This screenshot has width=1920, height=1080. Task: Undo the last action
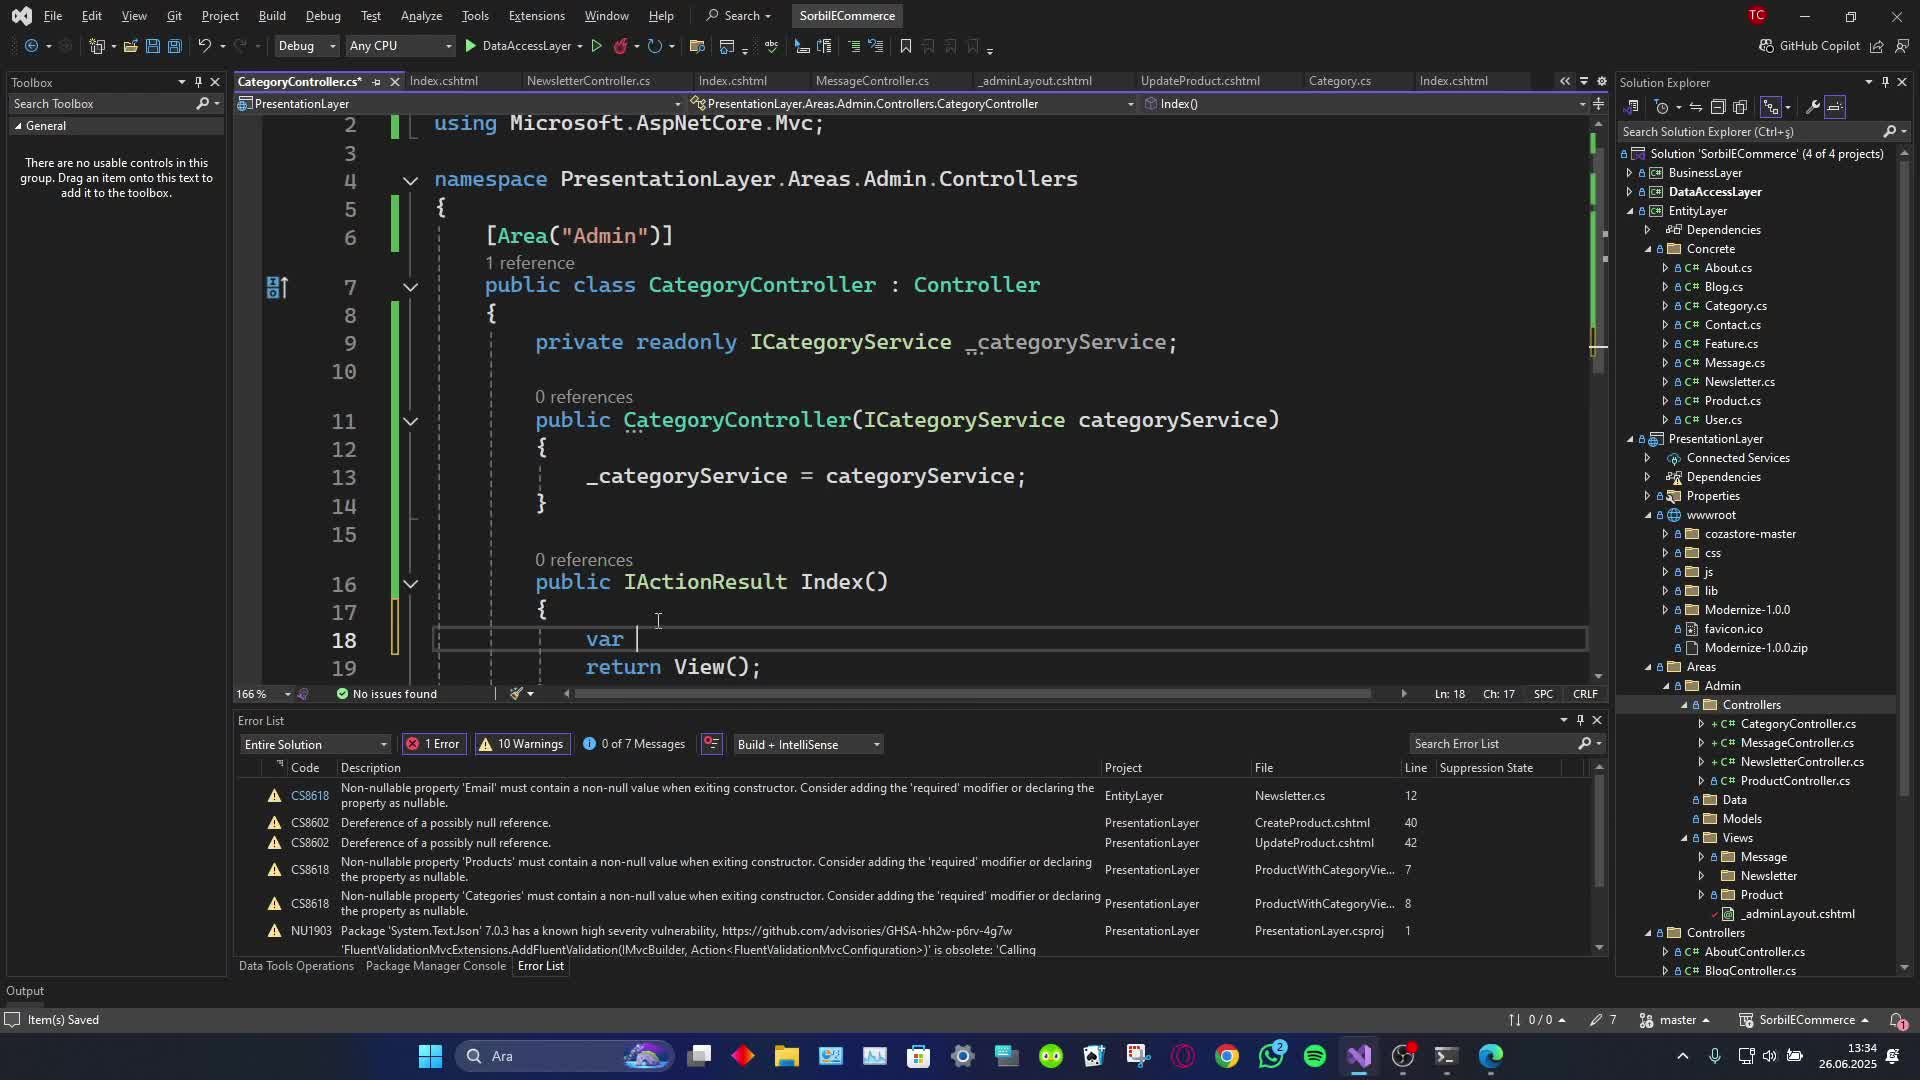[204, 46]
